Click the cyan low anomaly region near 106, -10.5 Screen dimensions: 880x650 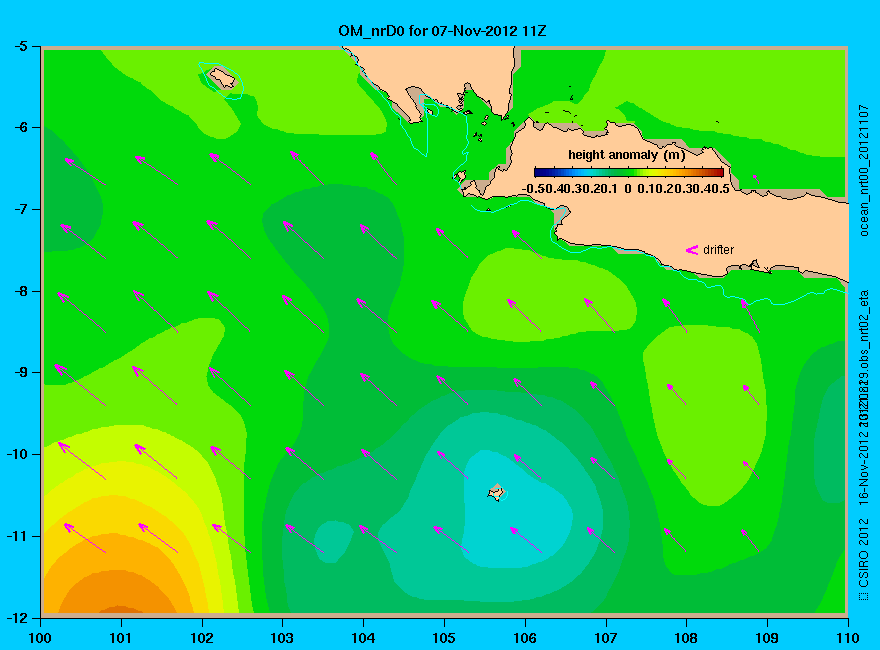click(x=516, y=505)
